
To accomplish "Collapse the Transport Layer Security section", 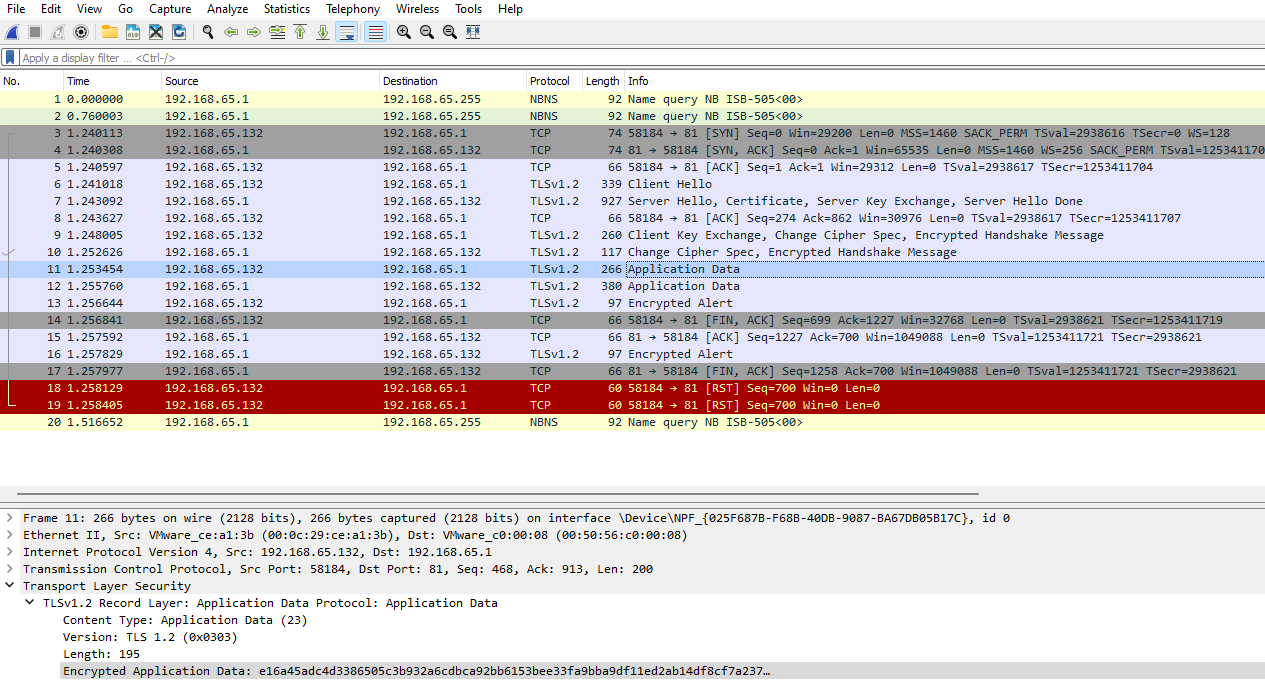I will tap(10, 586).
